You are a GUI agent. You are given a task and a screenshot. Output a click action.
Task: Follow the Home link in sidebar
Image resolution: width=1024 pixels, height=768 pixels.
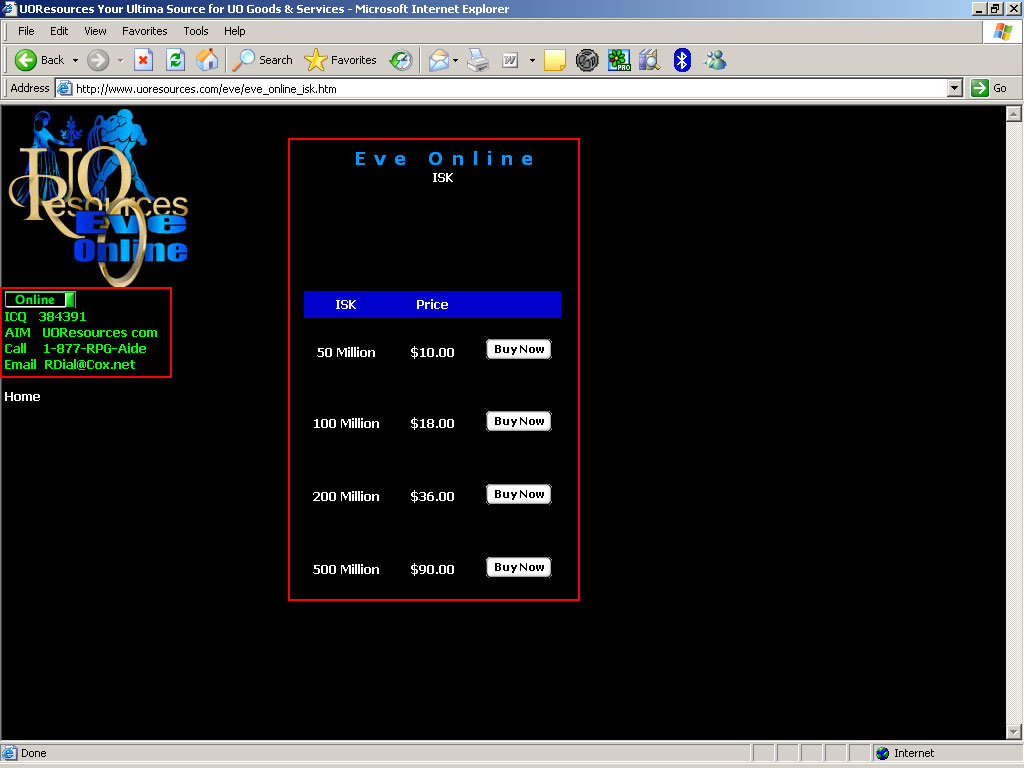coord(22,396)
